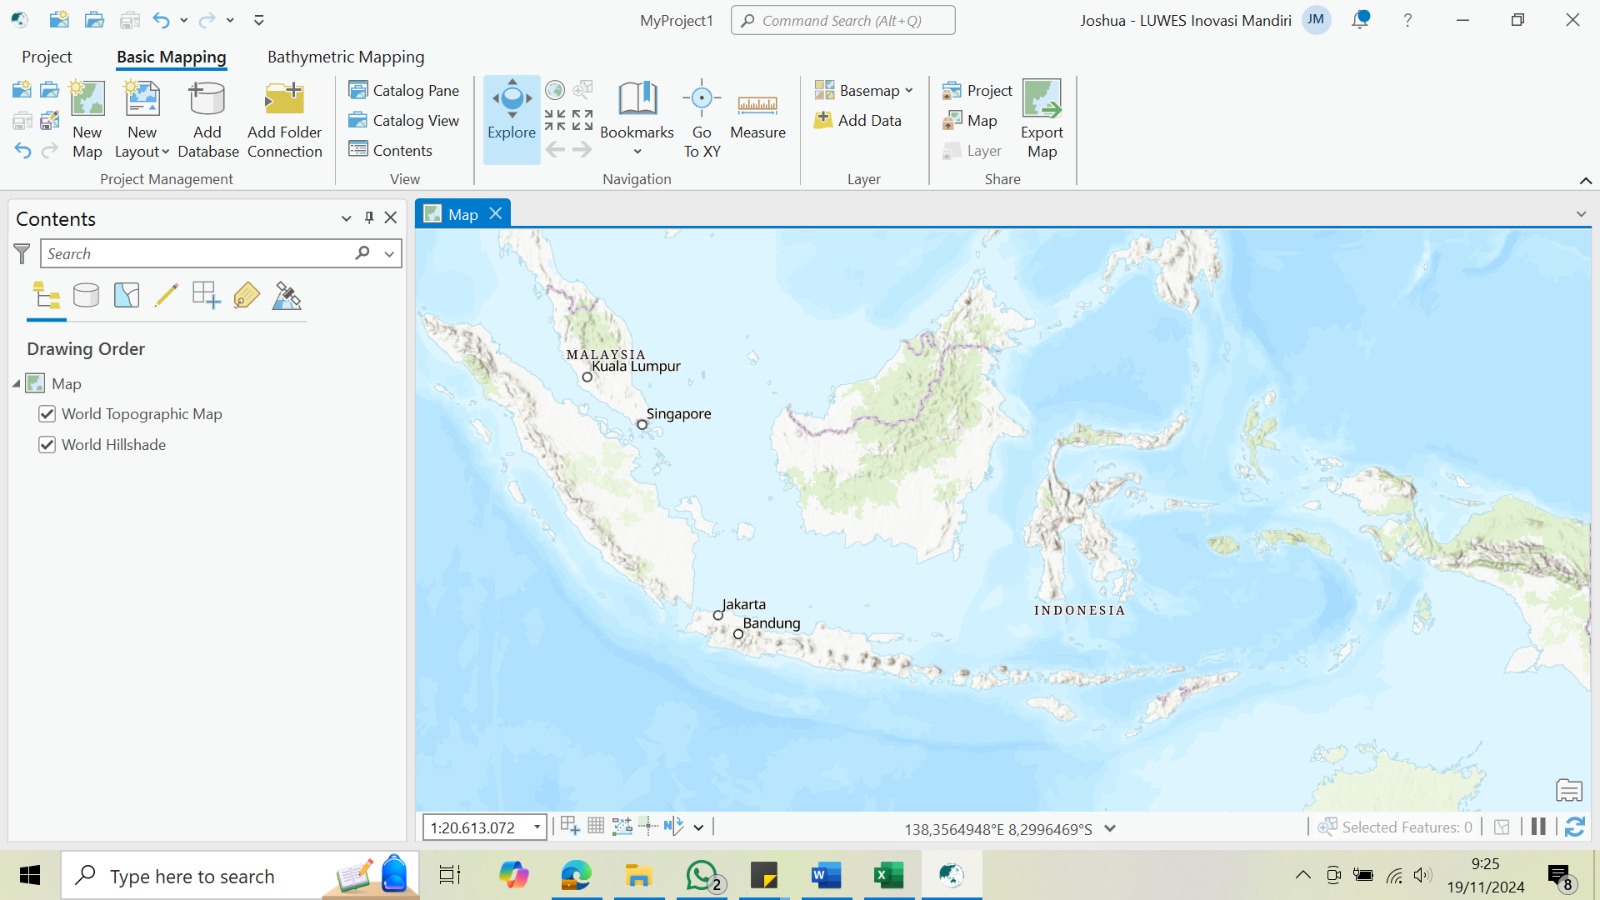Open the notifications bell icon

pos(1361,20)
